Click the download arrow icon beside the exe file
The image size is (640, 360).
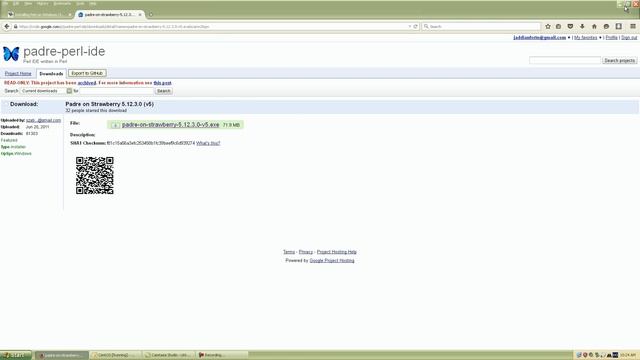[115, 125]
